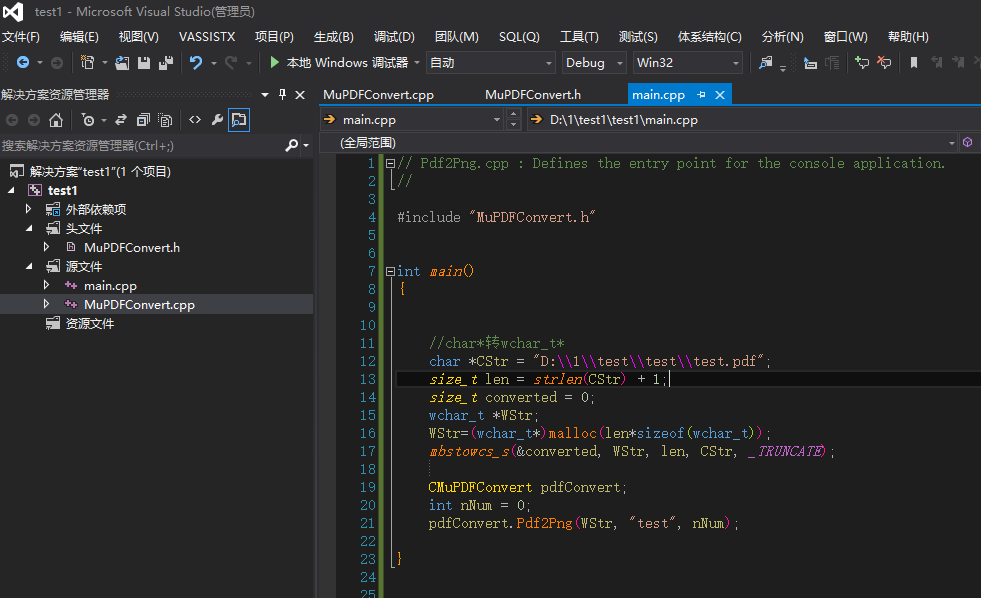The width and height of the screenshot is (981, 598).
Task: Toggle the pin on the main.cpp tab
Action: click(702, 95)
